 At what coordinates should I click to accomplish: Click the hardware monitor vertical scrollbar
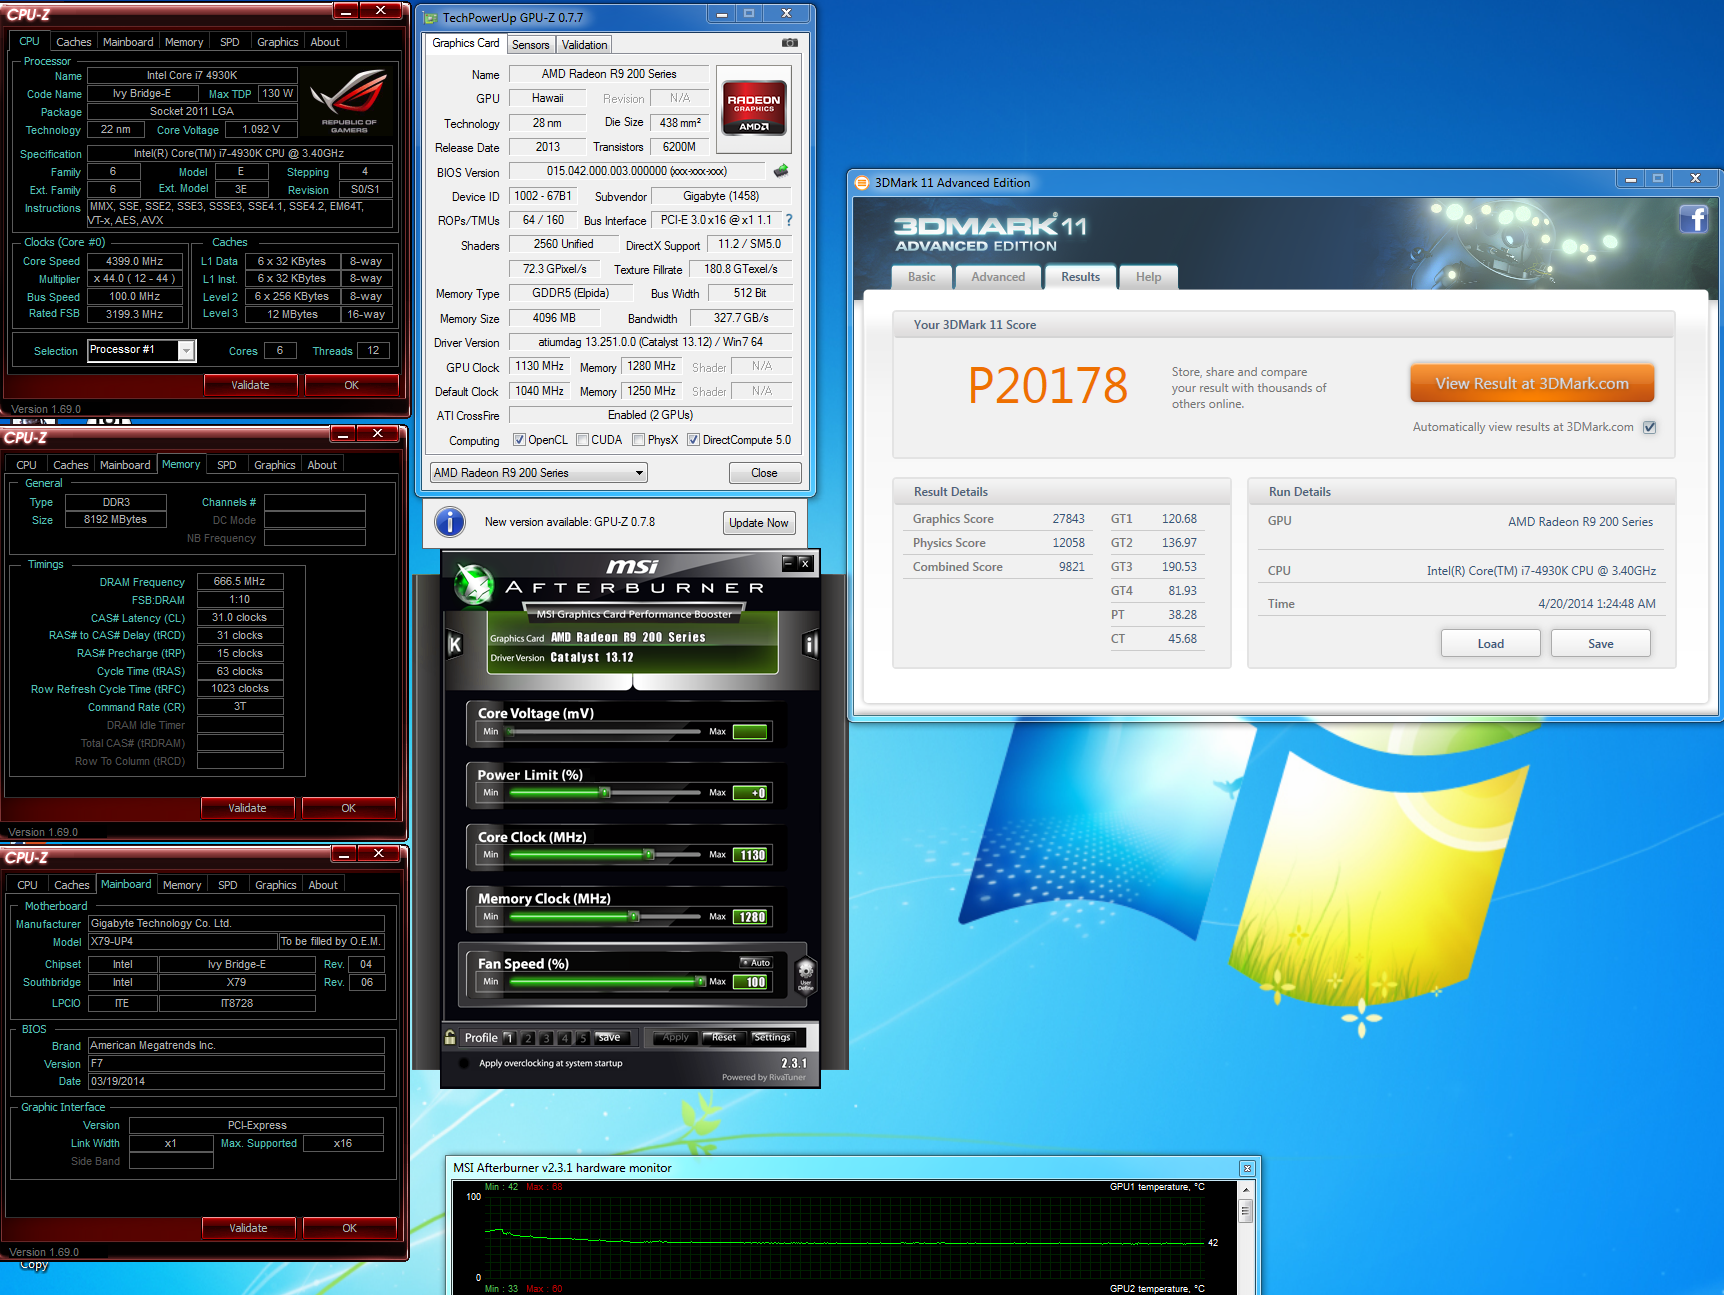[x=1246, y=1238]
